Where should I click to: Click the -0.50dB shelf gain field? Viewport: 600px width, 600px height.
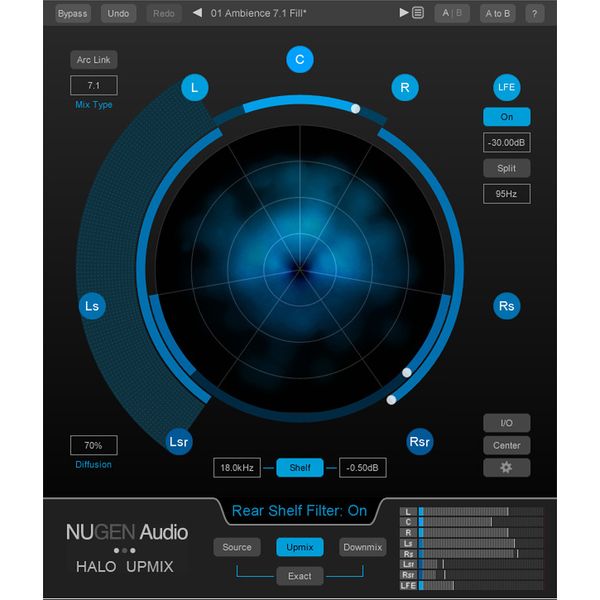(362, 468)
